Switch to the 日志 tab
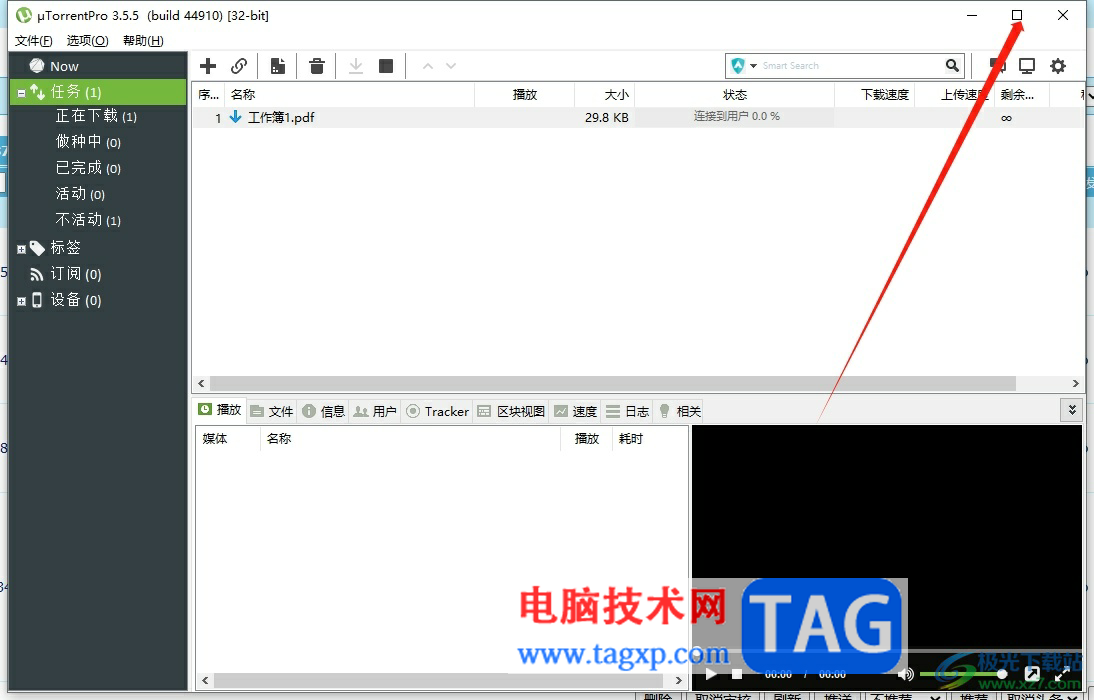This screenshot has width=1094, height=700. (627, 411)
